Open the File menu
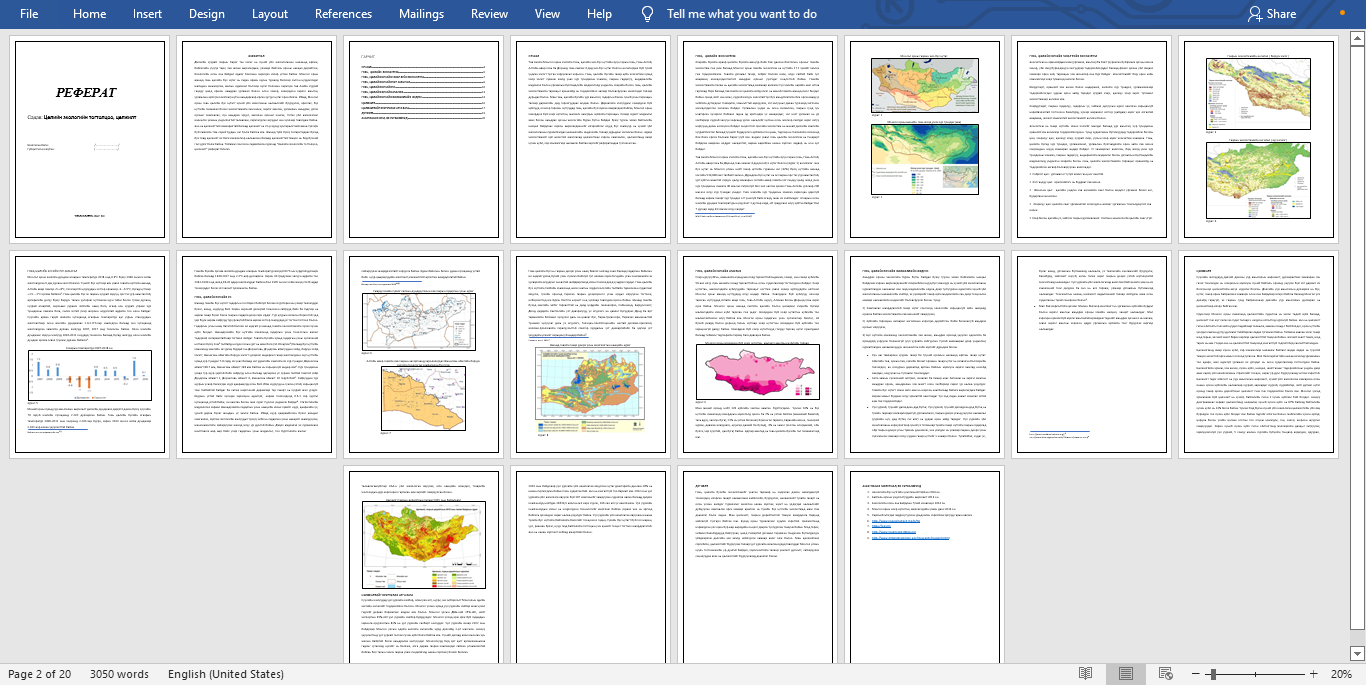Image resolution: width=1366 pixels, height=685 pixels. point(29,14)
